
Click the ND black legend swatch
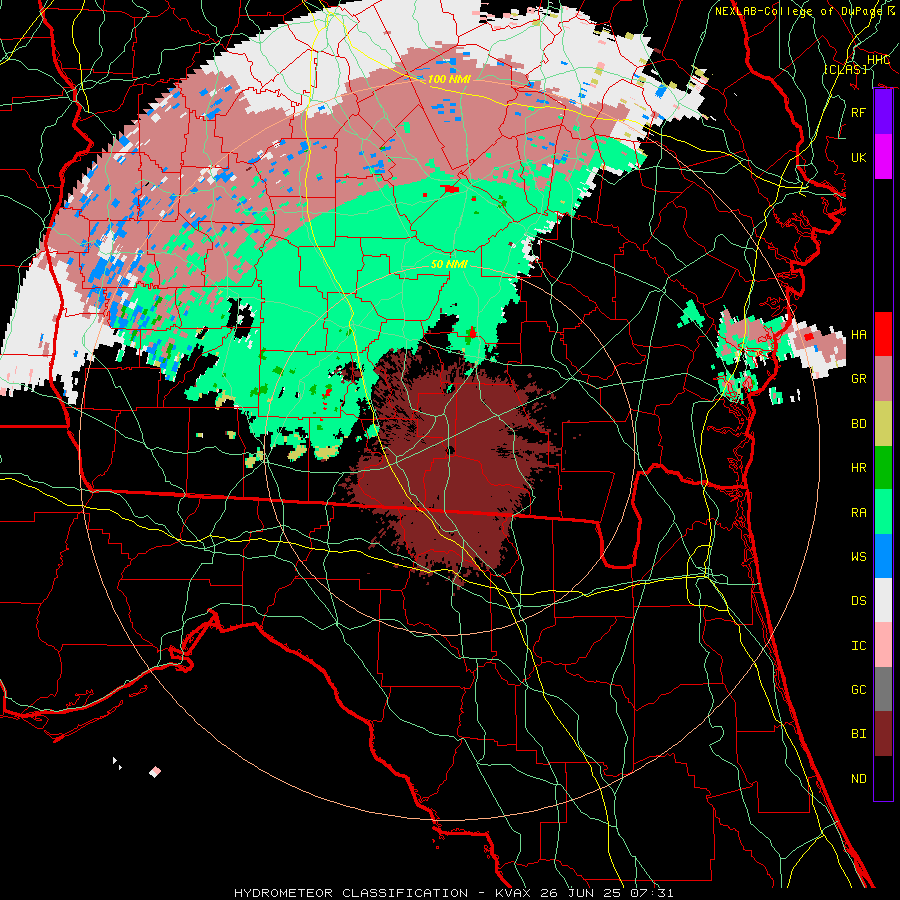tap(883, 778)
